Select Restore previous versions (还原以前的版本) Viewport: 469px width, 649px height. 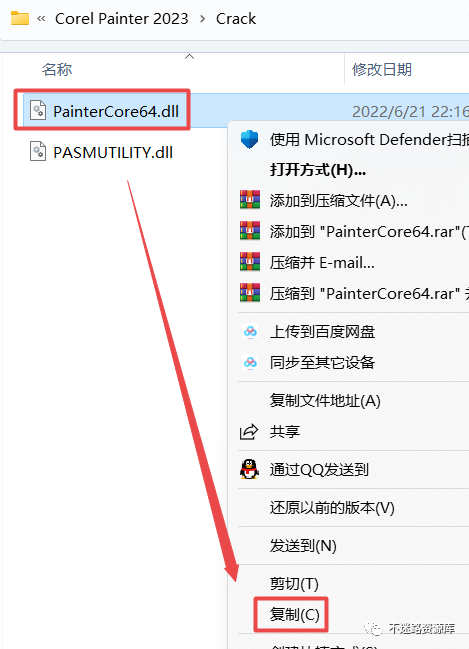point(332,508)
